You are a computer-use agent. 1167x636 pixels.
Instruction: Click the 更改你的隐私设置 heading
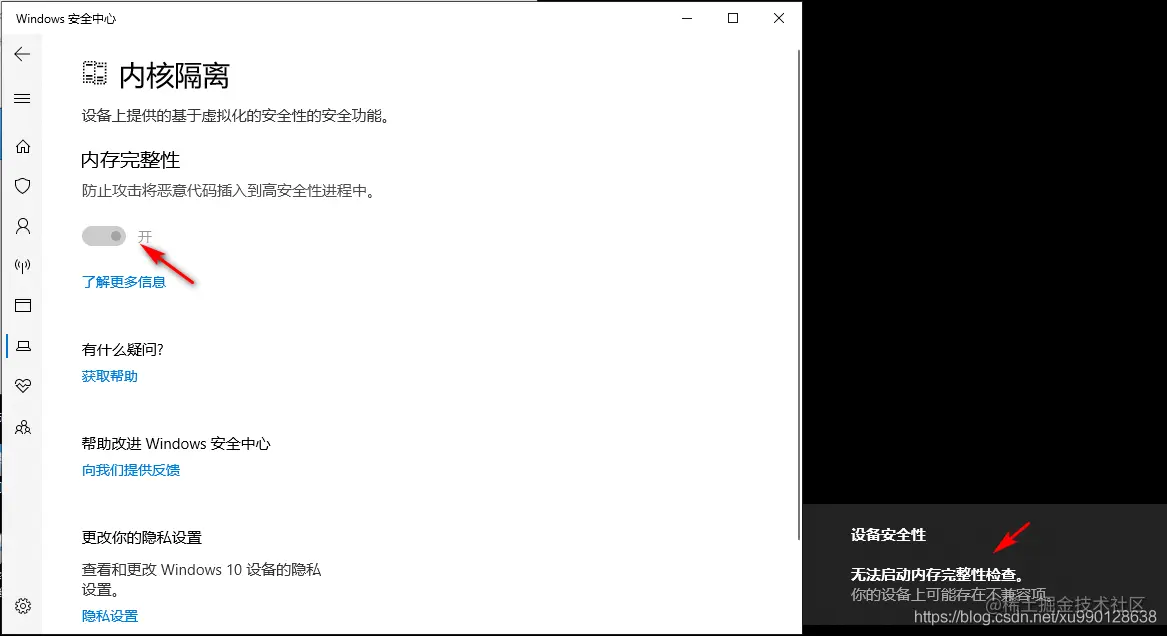coord(141,538)
